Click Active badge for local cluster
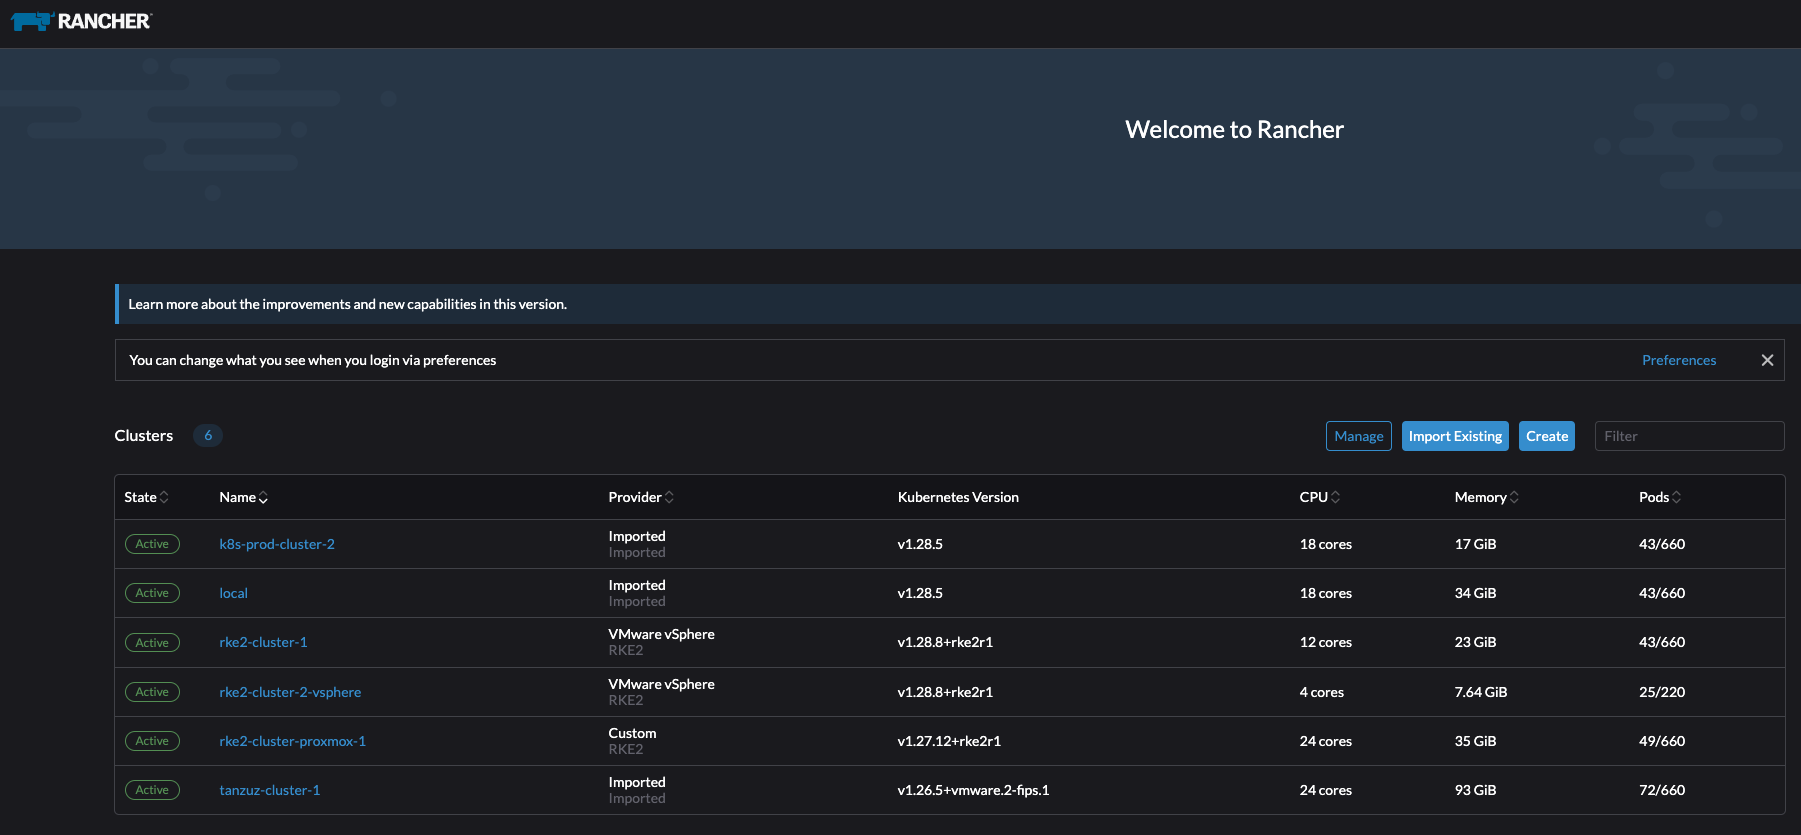 152,593
